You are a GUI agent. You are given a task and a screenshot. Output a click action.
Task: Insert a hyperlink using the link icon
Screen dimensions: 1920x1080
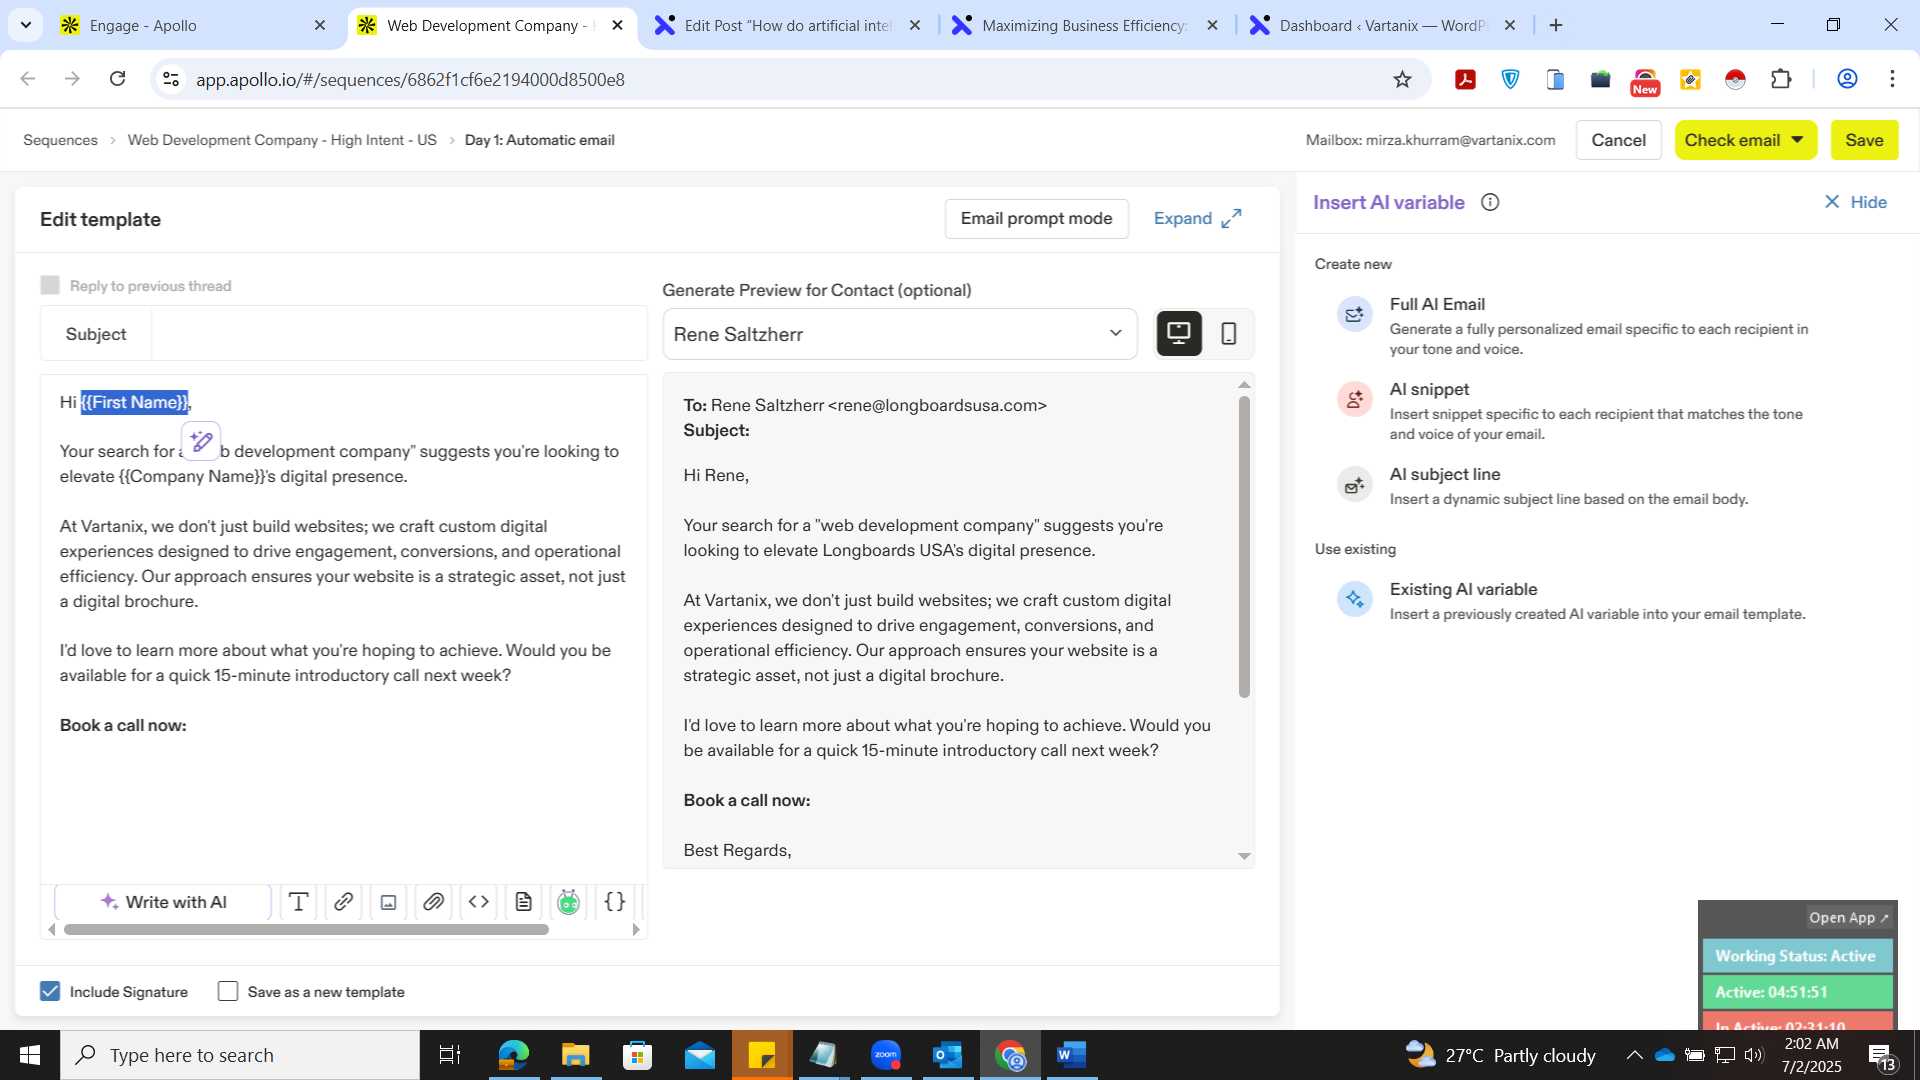(343, 902)
